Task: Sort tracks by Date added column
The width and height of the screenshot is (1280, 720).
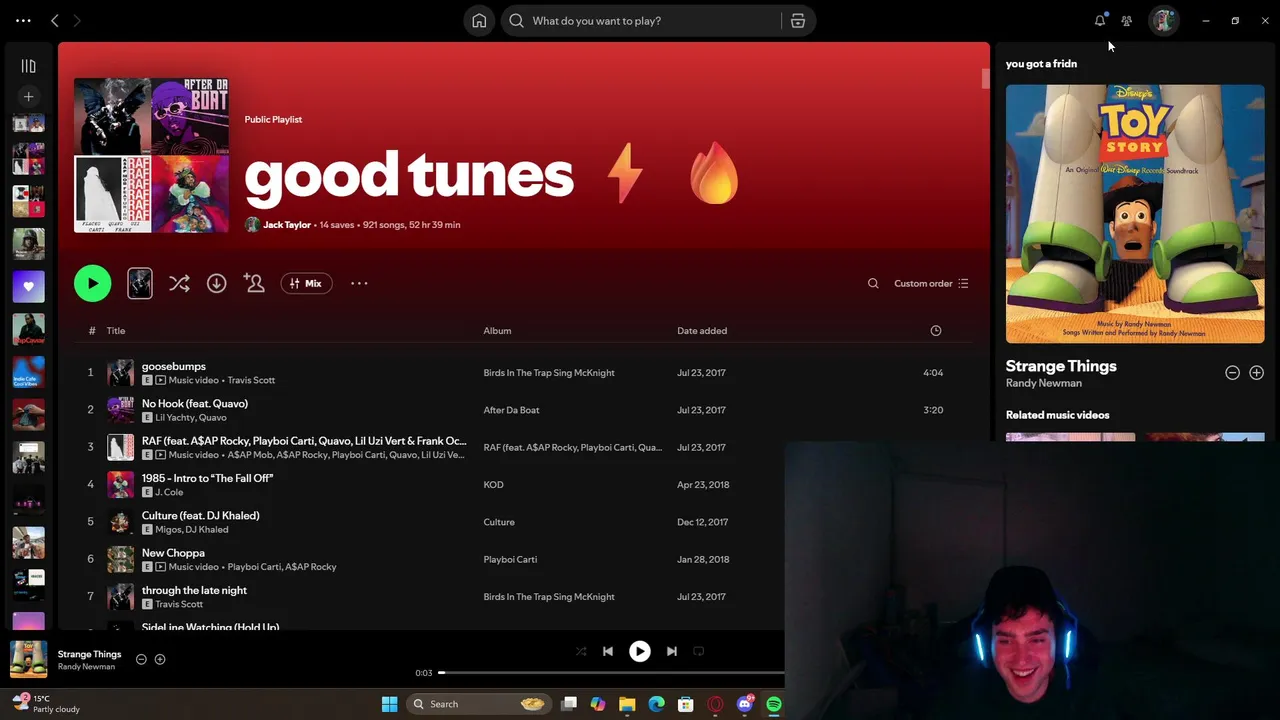Action: coord(702,331)
